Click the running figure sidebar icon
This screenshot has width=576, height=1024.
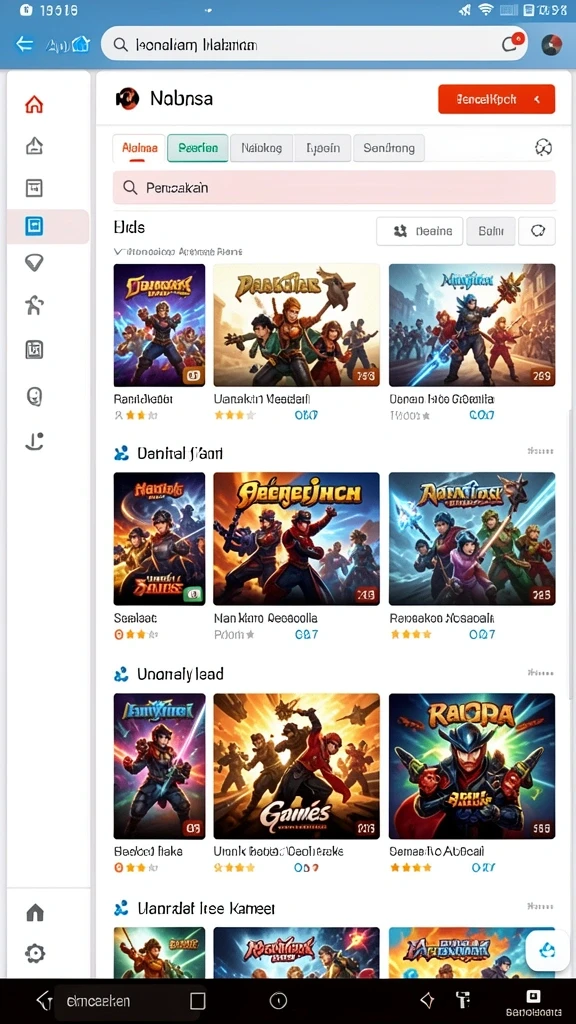click(x=34, y=305)
